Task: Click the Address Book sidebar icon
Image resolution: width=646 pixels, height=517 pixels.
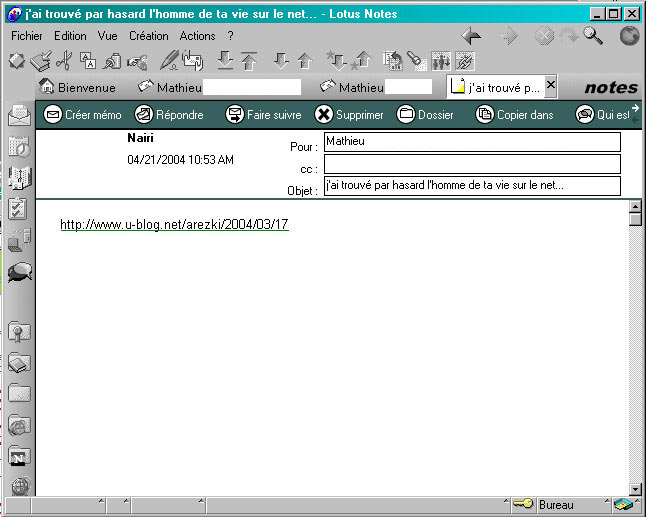Action: coord(18,177)
